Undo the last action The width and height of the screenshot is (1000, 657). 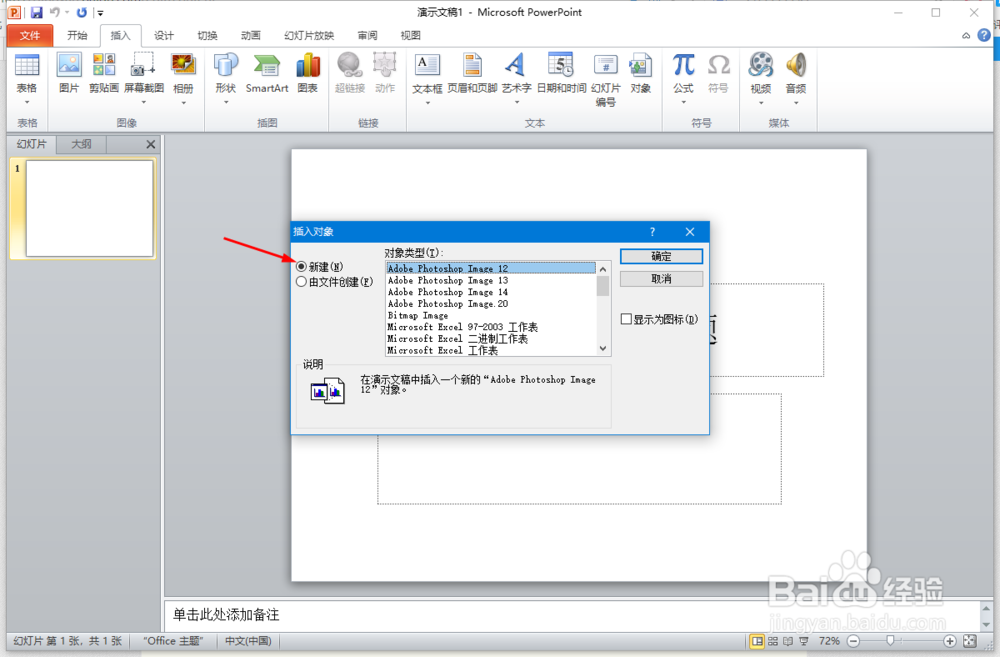click(x=55, y=12)
